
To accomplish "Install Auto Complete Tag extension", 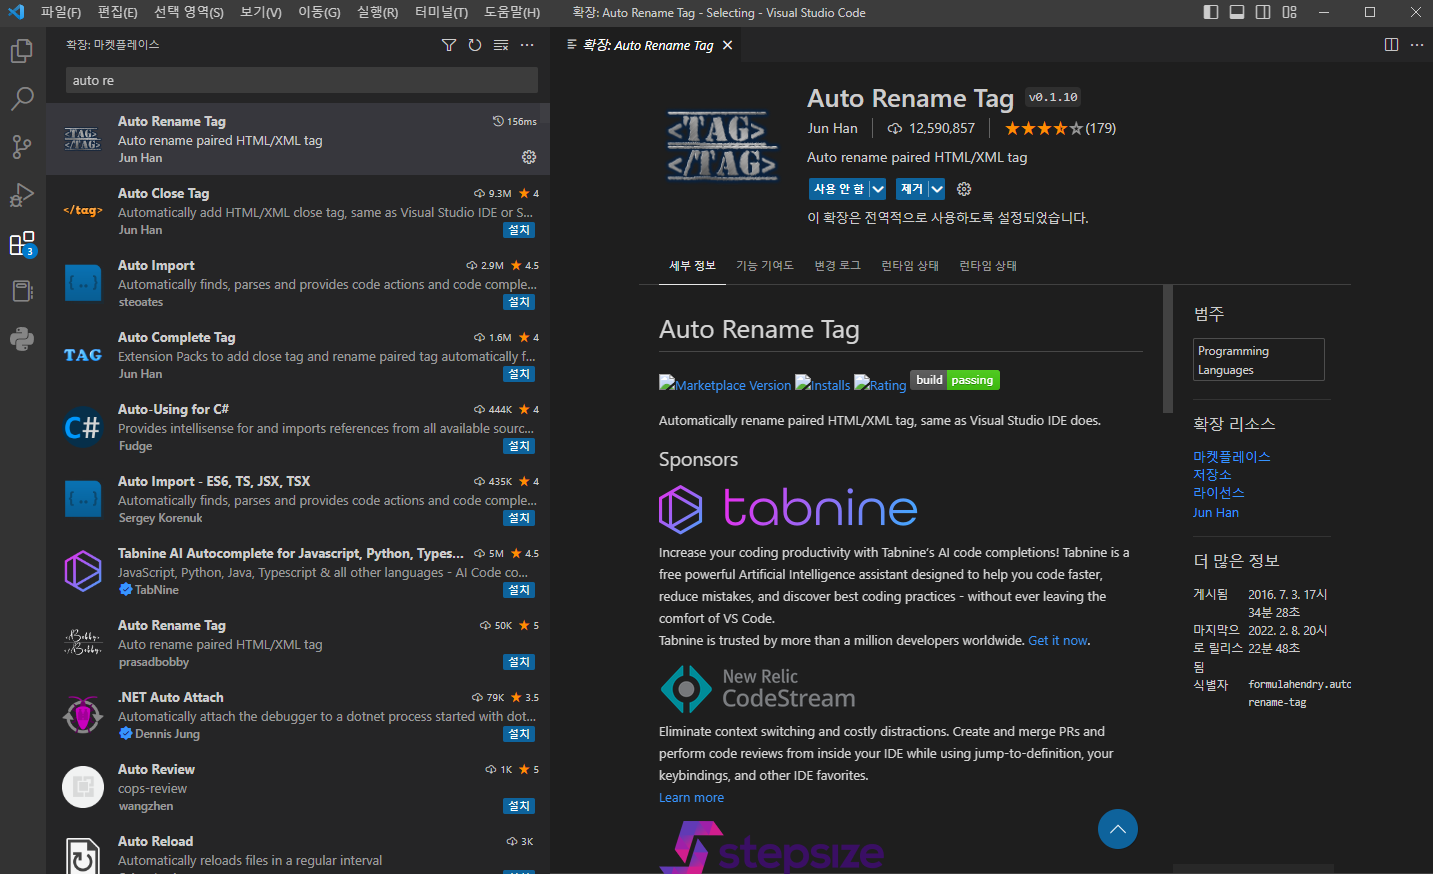I will [519, 374].
